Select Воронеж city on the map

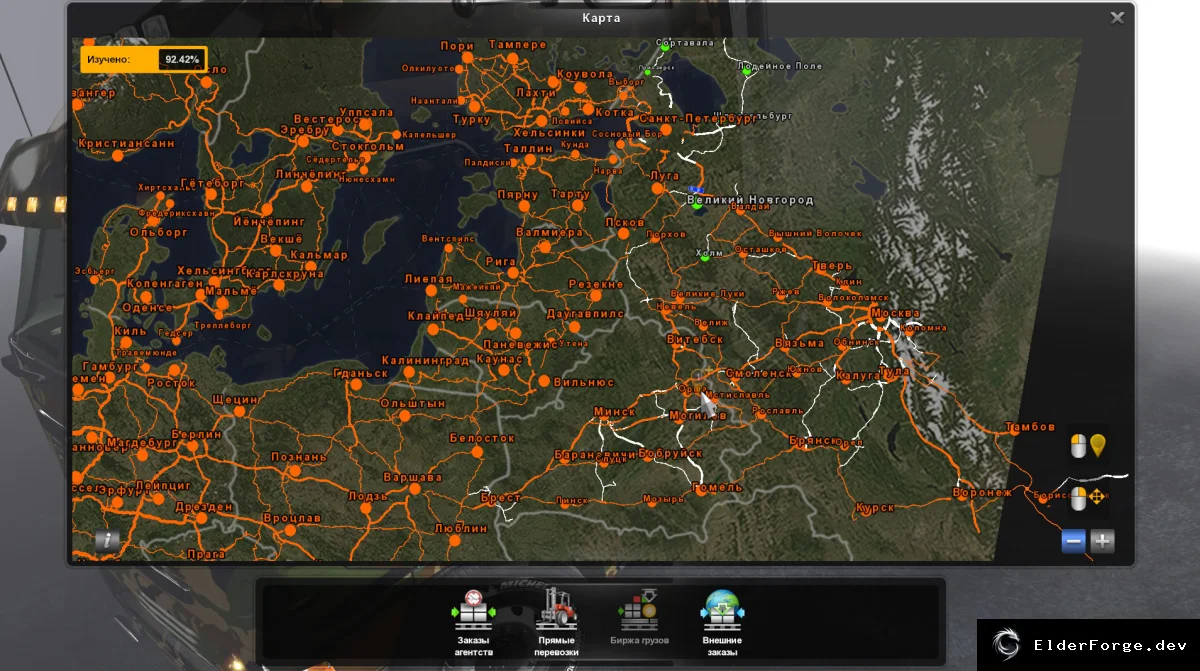(981, 493)
